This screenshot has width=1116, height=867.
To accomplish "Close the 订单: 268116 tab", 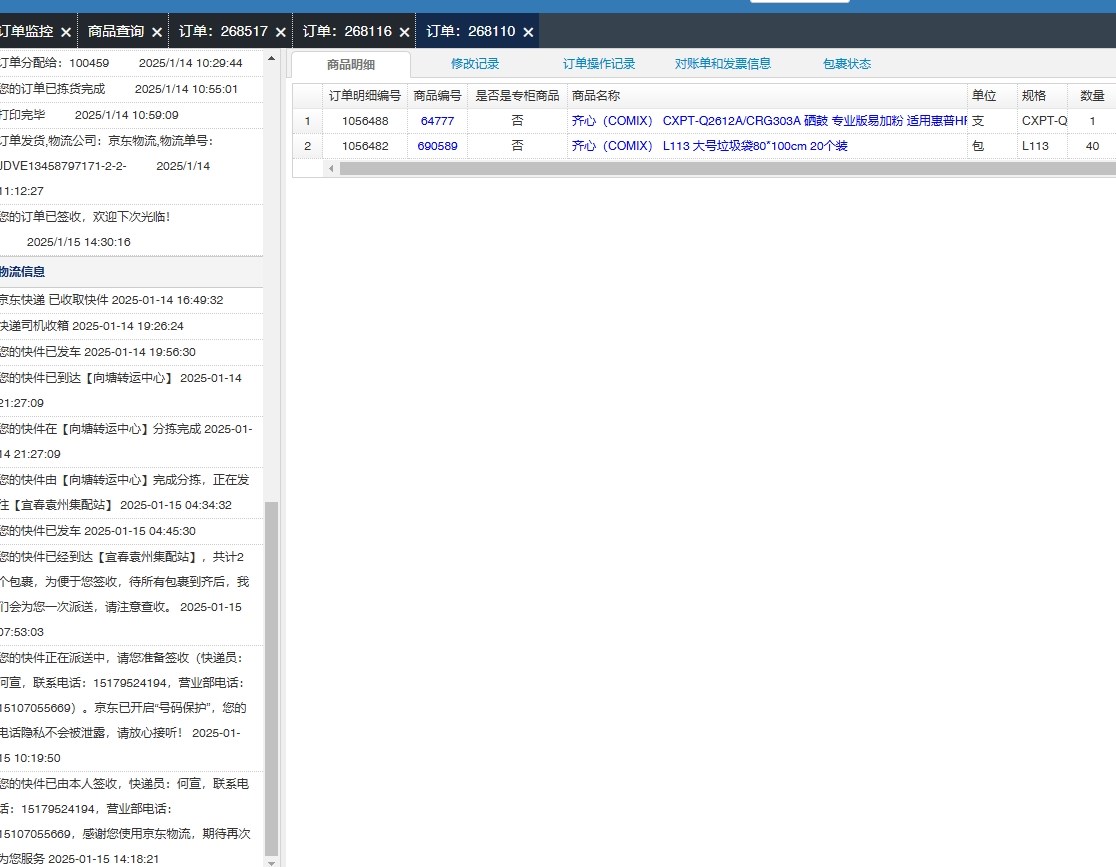I will coord(404,32).
